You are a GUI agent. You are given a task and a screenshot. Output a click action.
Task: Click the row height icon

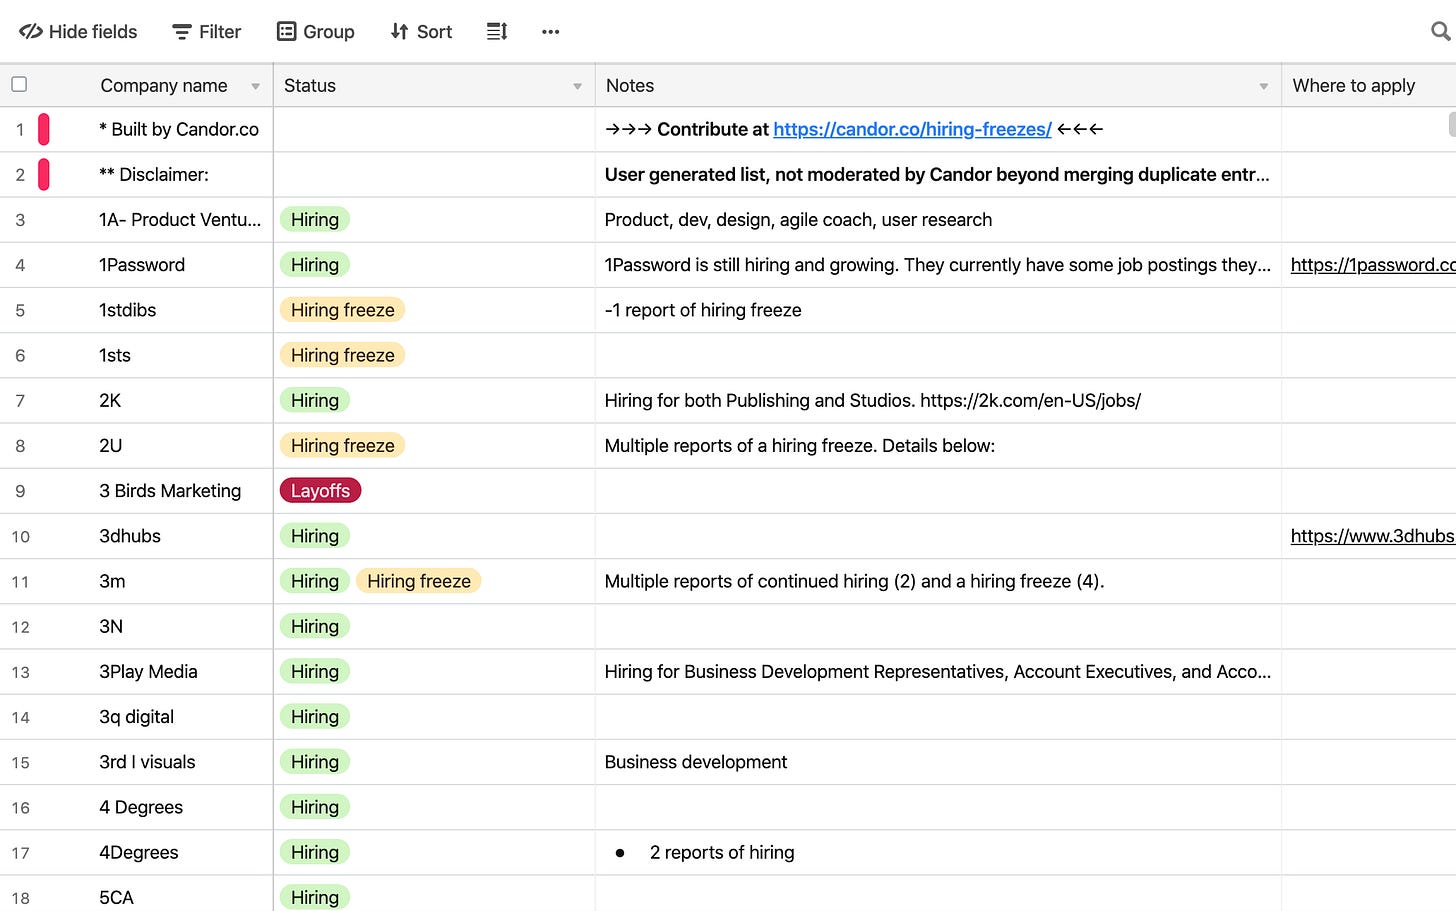point(497,32)
